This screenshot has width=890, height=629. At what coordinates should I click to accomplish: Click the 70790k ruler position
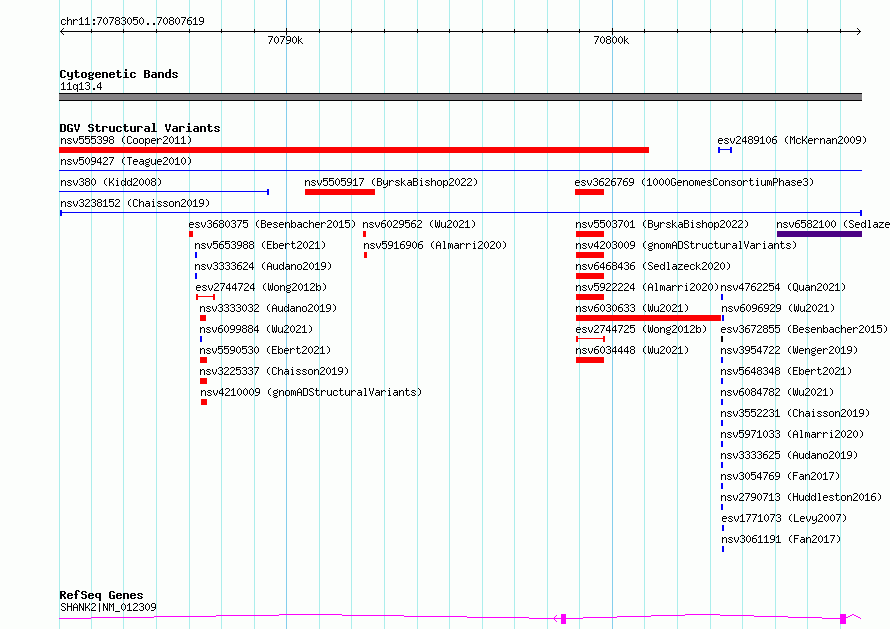[x=285, y=40]
